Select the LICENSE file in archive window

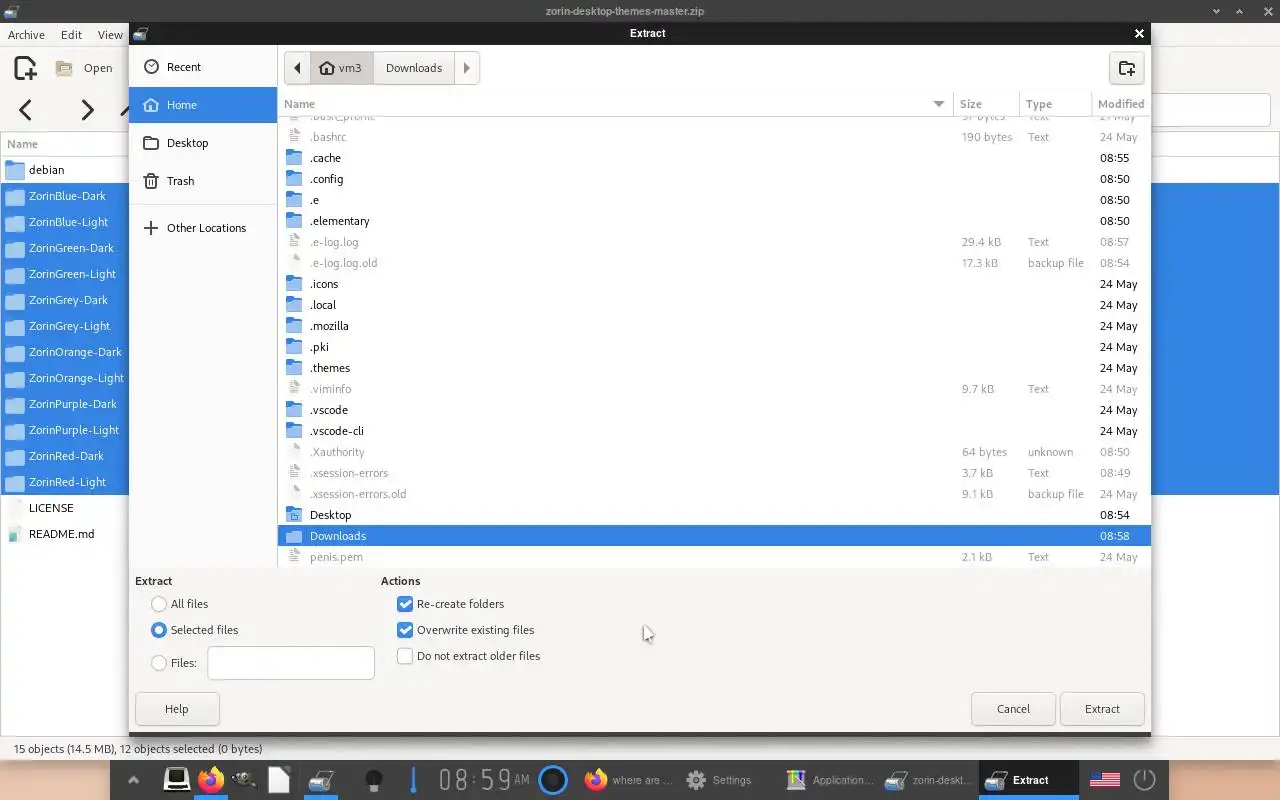[x=65, y=508]
